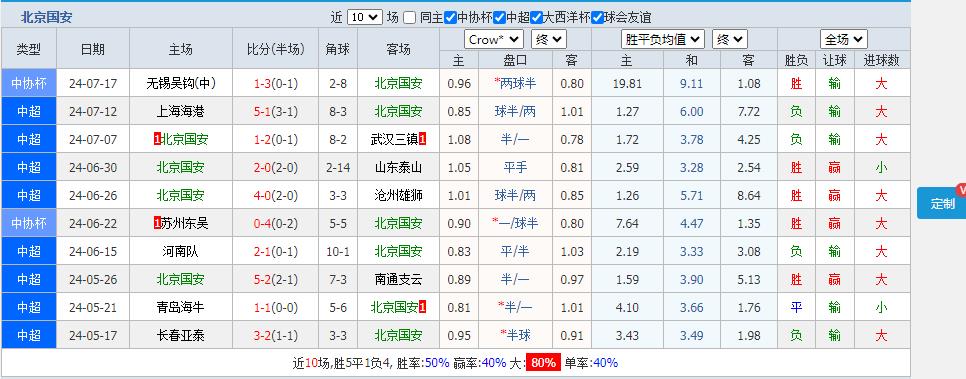Uncheck the 中协杯 filter checkbox
Viewport: 966px width, 379px height.
[450, 18]
